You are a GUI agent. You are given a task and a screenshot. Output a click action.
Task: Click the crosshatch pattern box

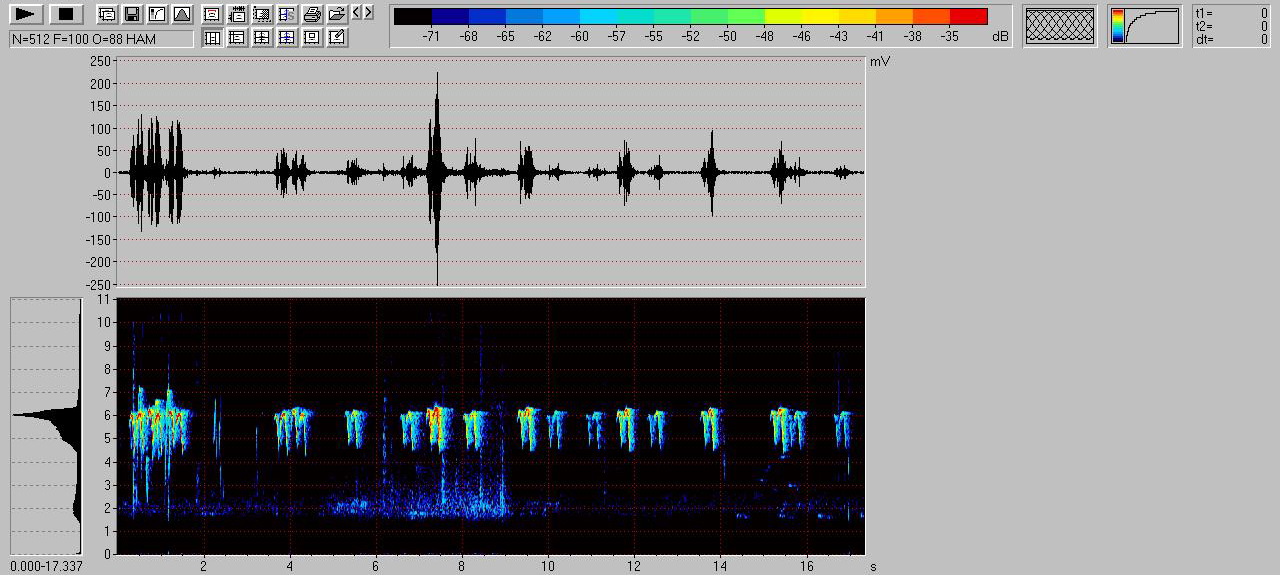point(1060,25)
